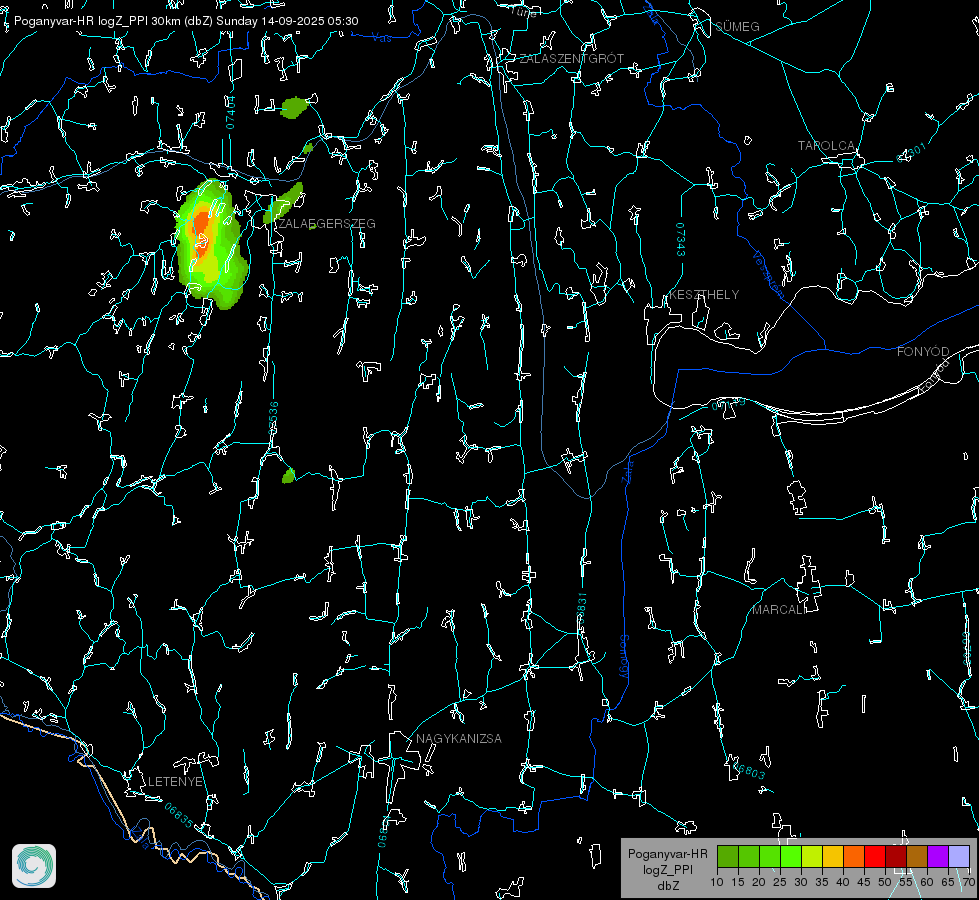Click the small green echo north of Zalaegerszeg
Image resolution: width=979 pixels, height=900 pixels.
pos(294,107)
